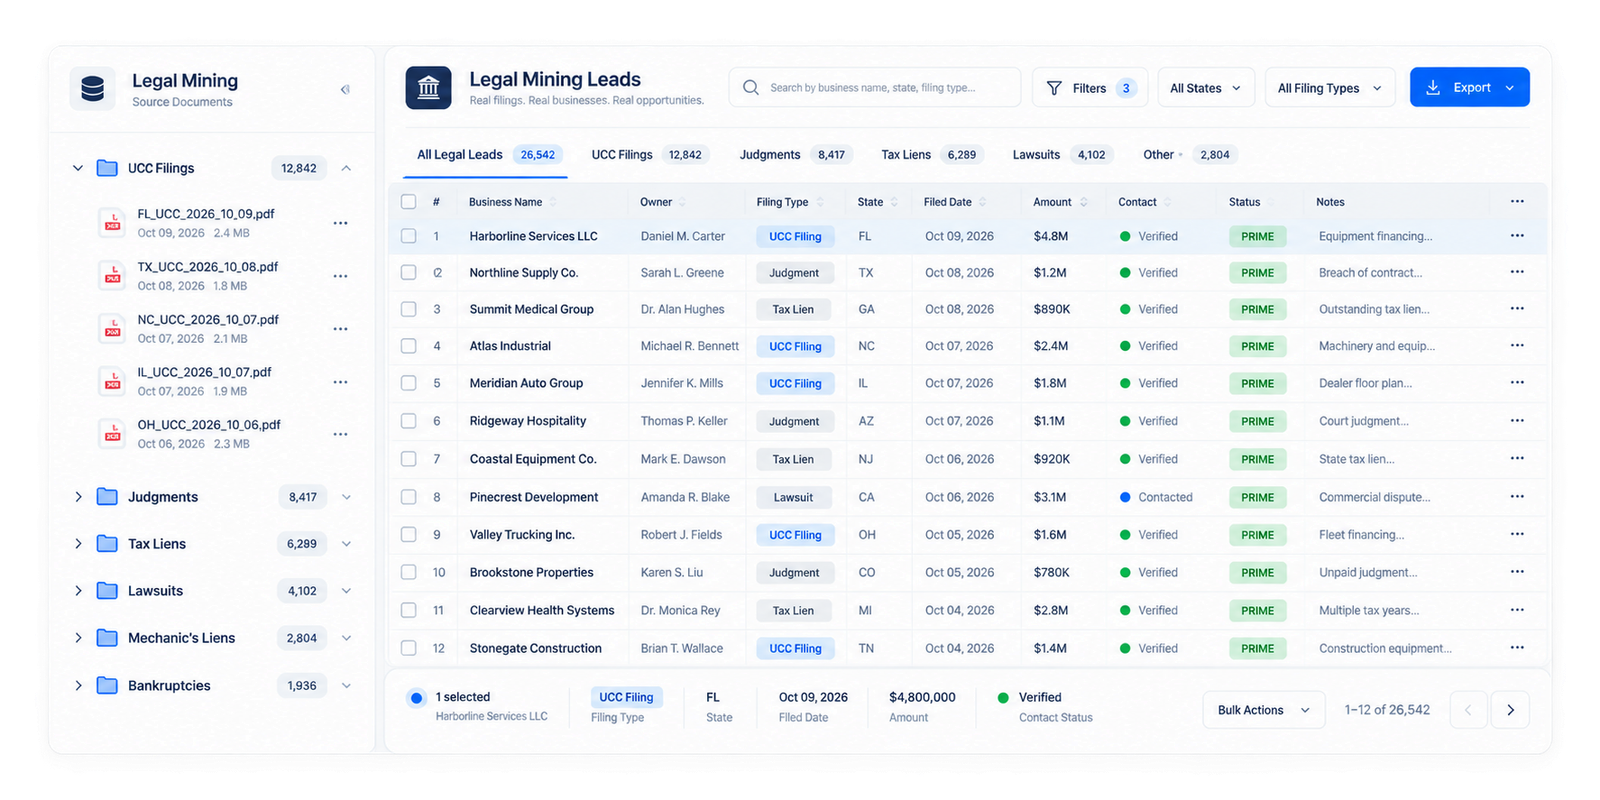Image resolution: width=1600 pixels, height=800 pixels.
Task: Click the Mechanic's Liens folder row
Action: tap(212, 638)
